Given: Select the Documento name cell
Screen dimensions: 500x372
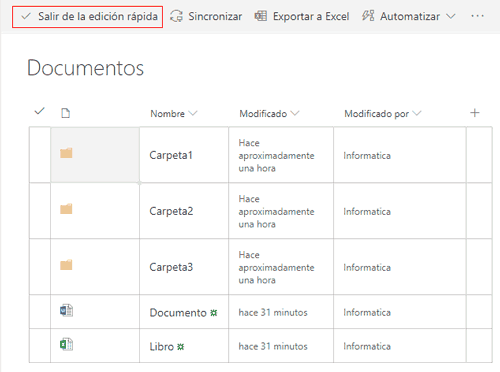Looking at the screenshot, I should pyautogui.click(x=184, y=312).
